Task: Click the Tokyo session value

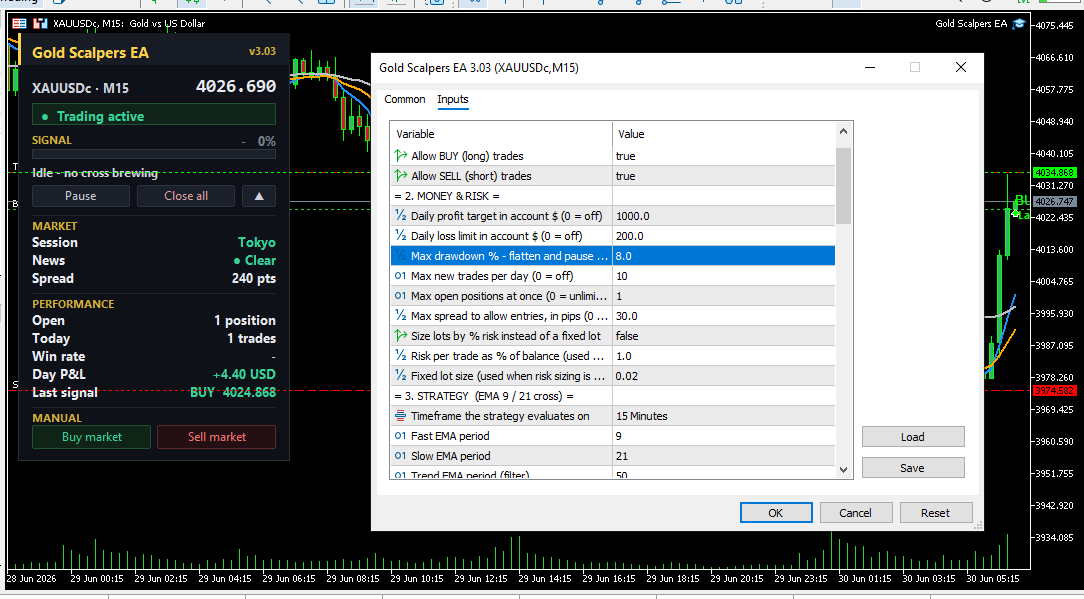Action: [x=256, y=243]
